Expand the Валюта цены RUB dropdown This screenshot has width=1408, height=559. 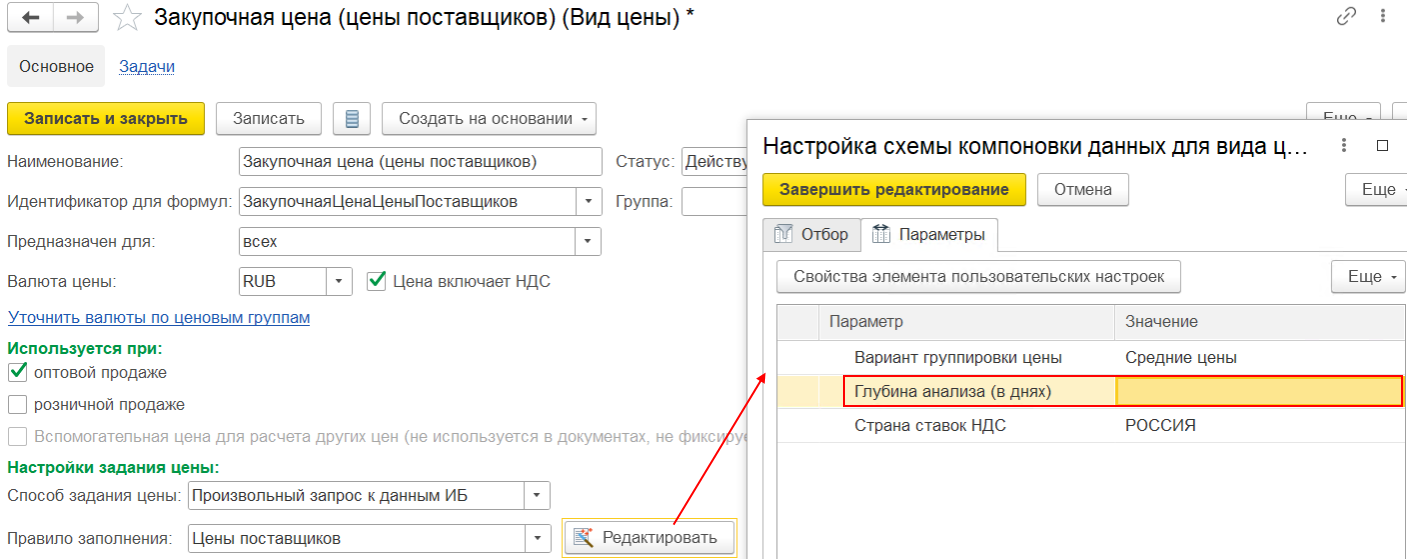coord(340,282)
